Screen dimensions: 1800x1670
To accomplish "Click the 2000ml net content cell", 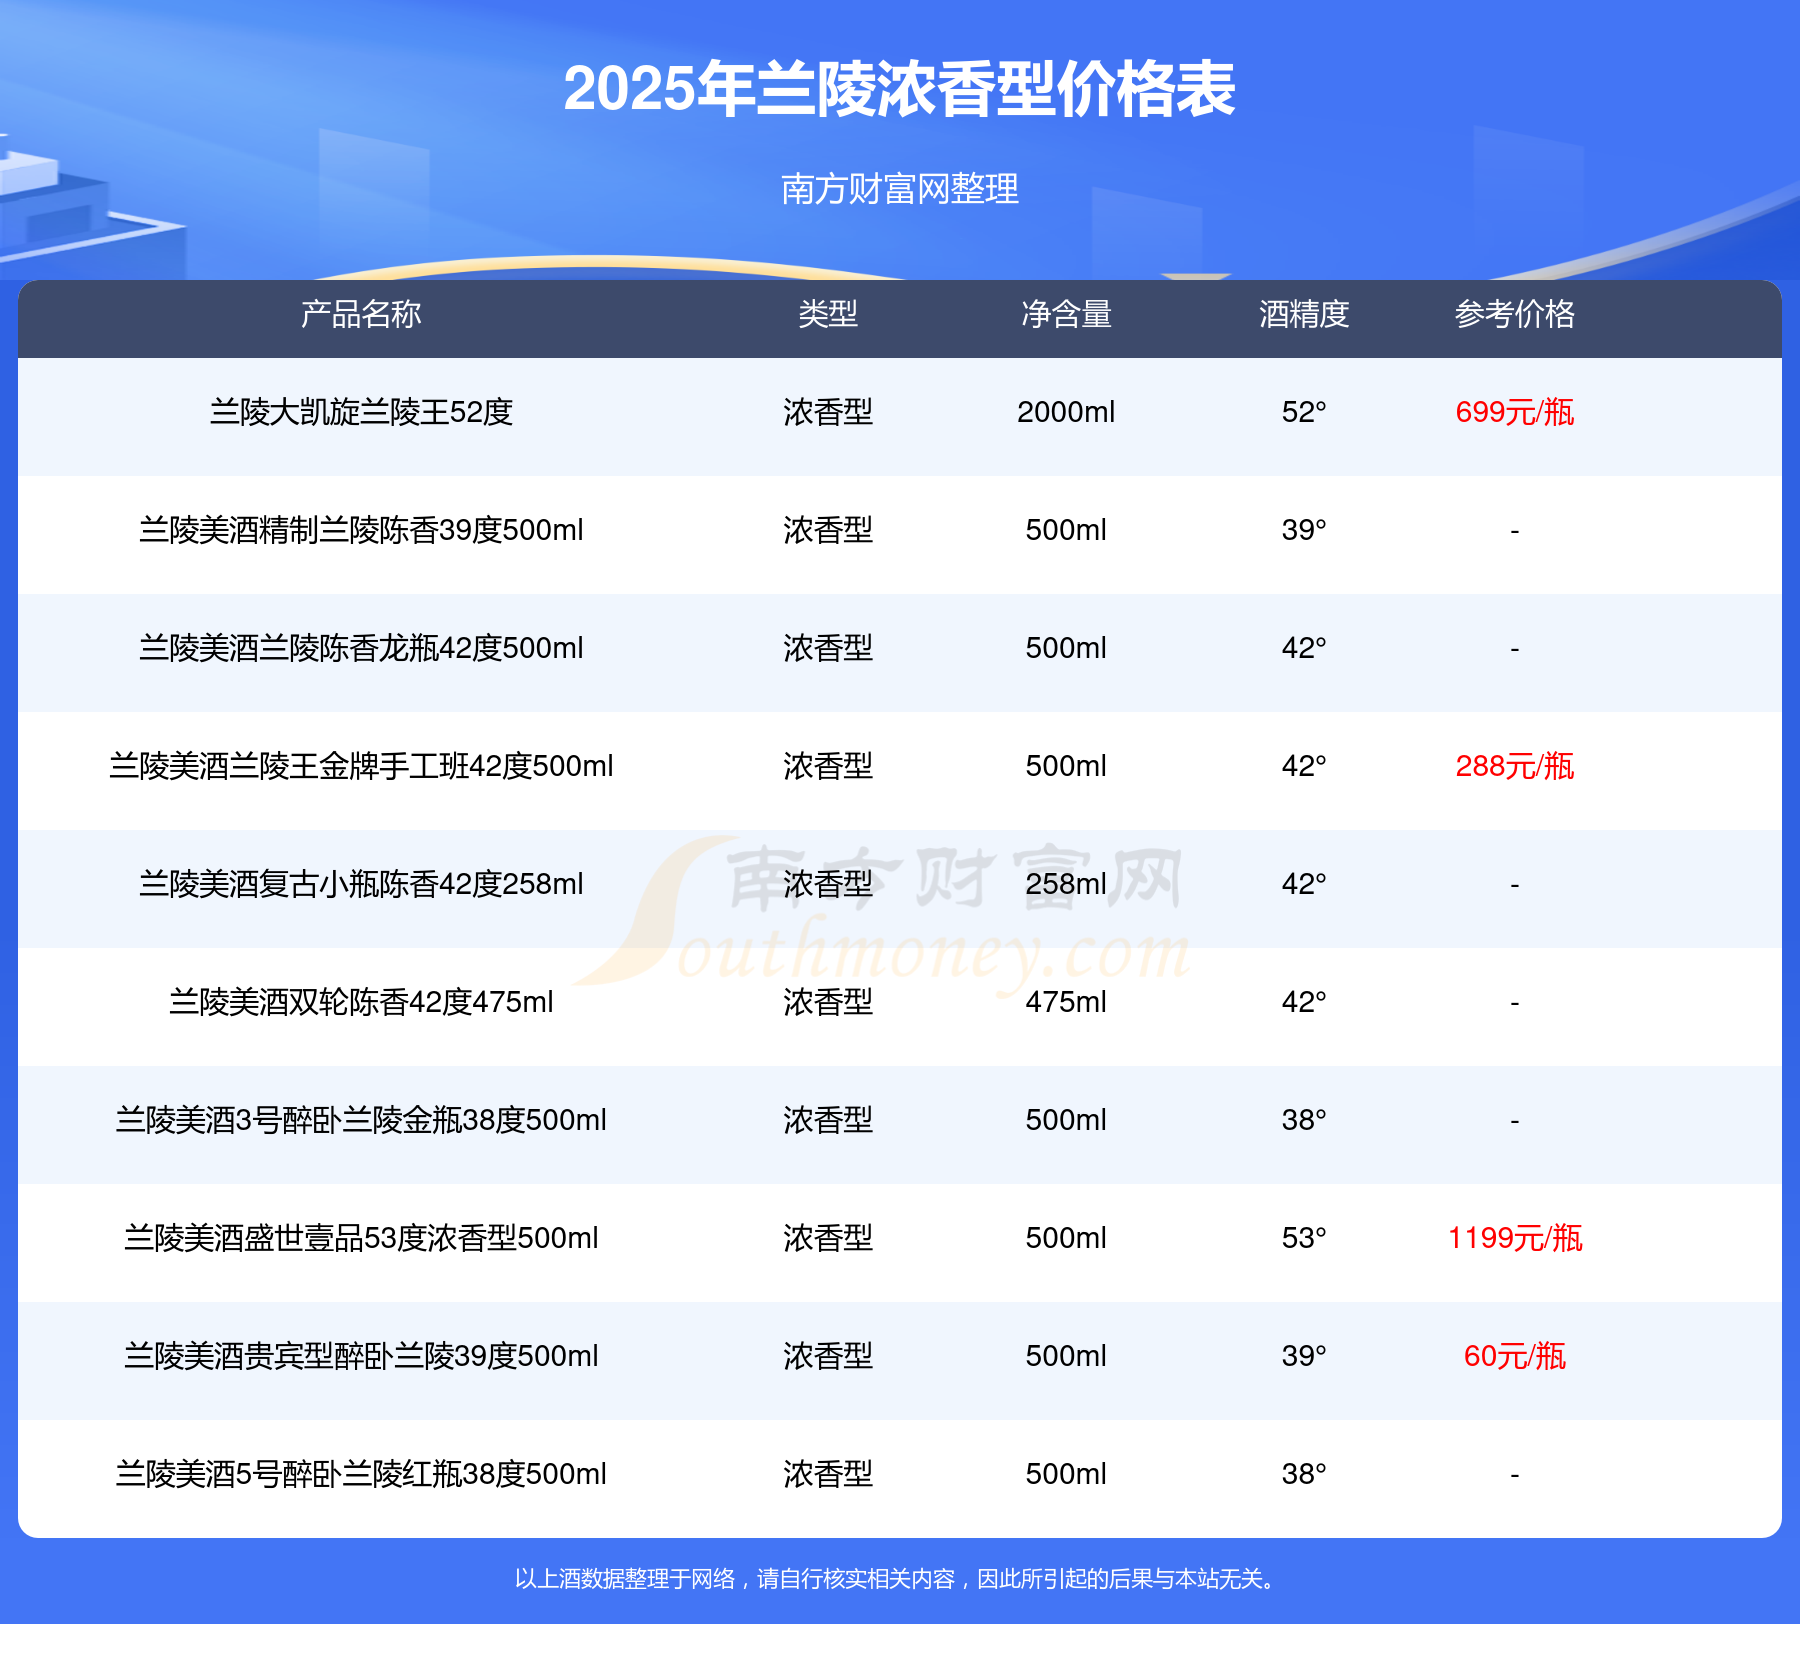I will [1066, 412].
